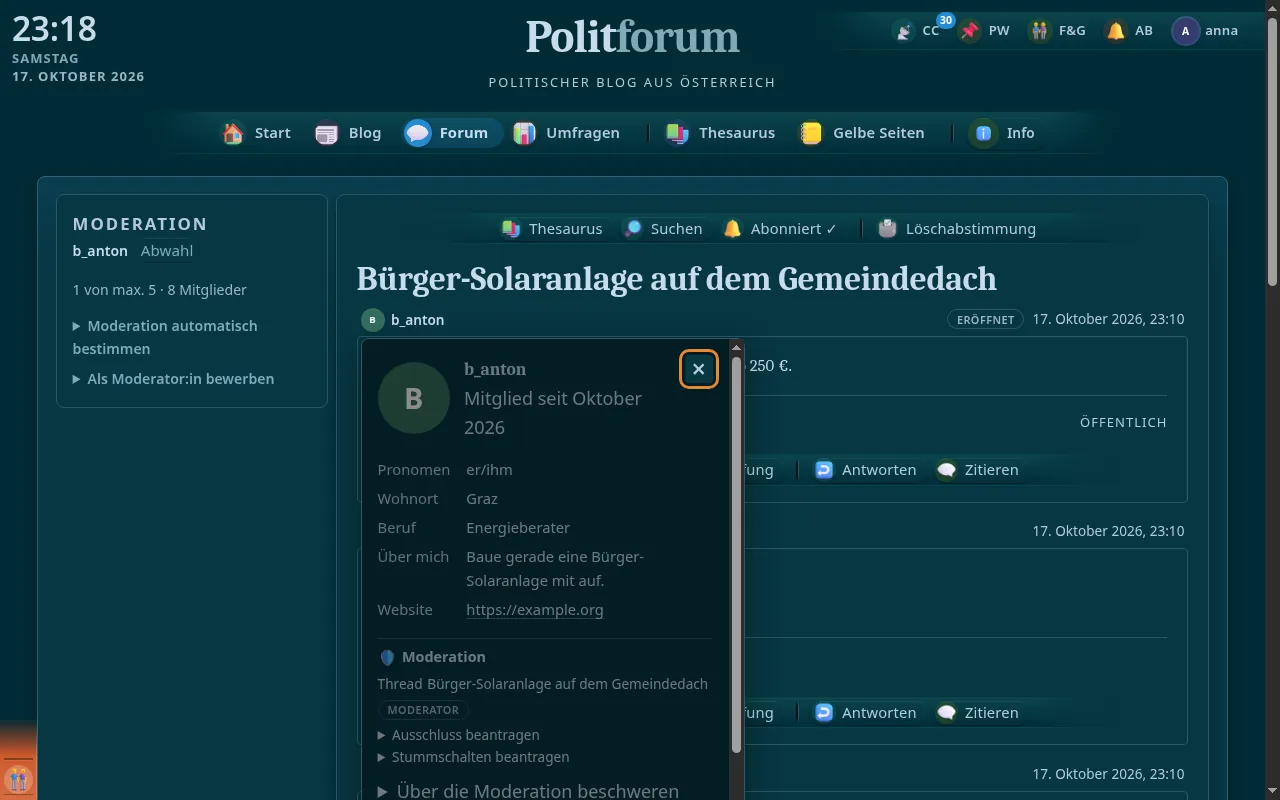Click the small b_anton avatar in the post header

pos(372,320)
